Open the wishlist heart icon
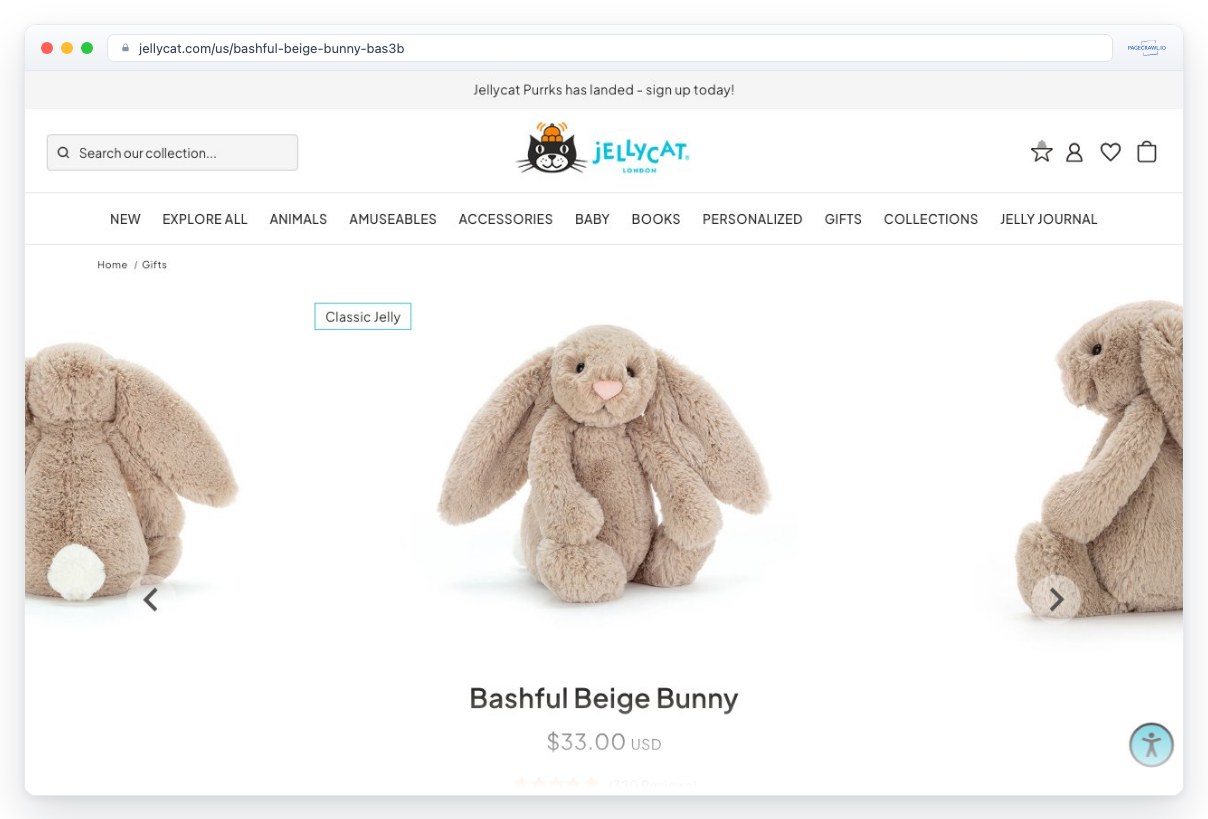1208x819 pixels. pos(1110,152)
